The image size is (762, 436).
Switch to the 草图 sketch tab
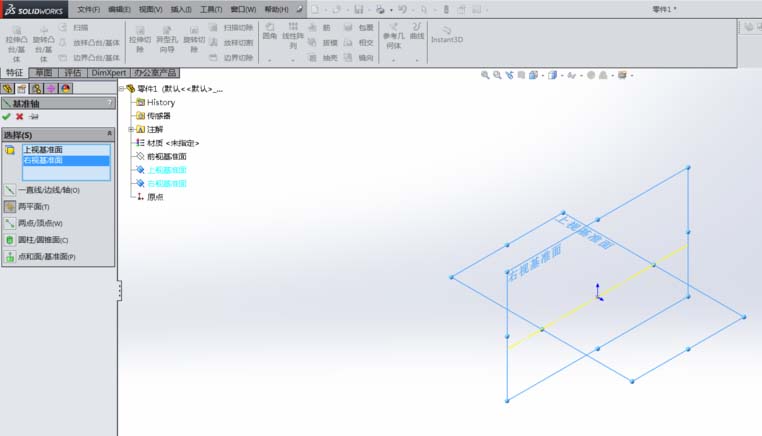[x=44, y=72]
